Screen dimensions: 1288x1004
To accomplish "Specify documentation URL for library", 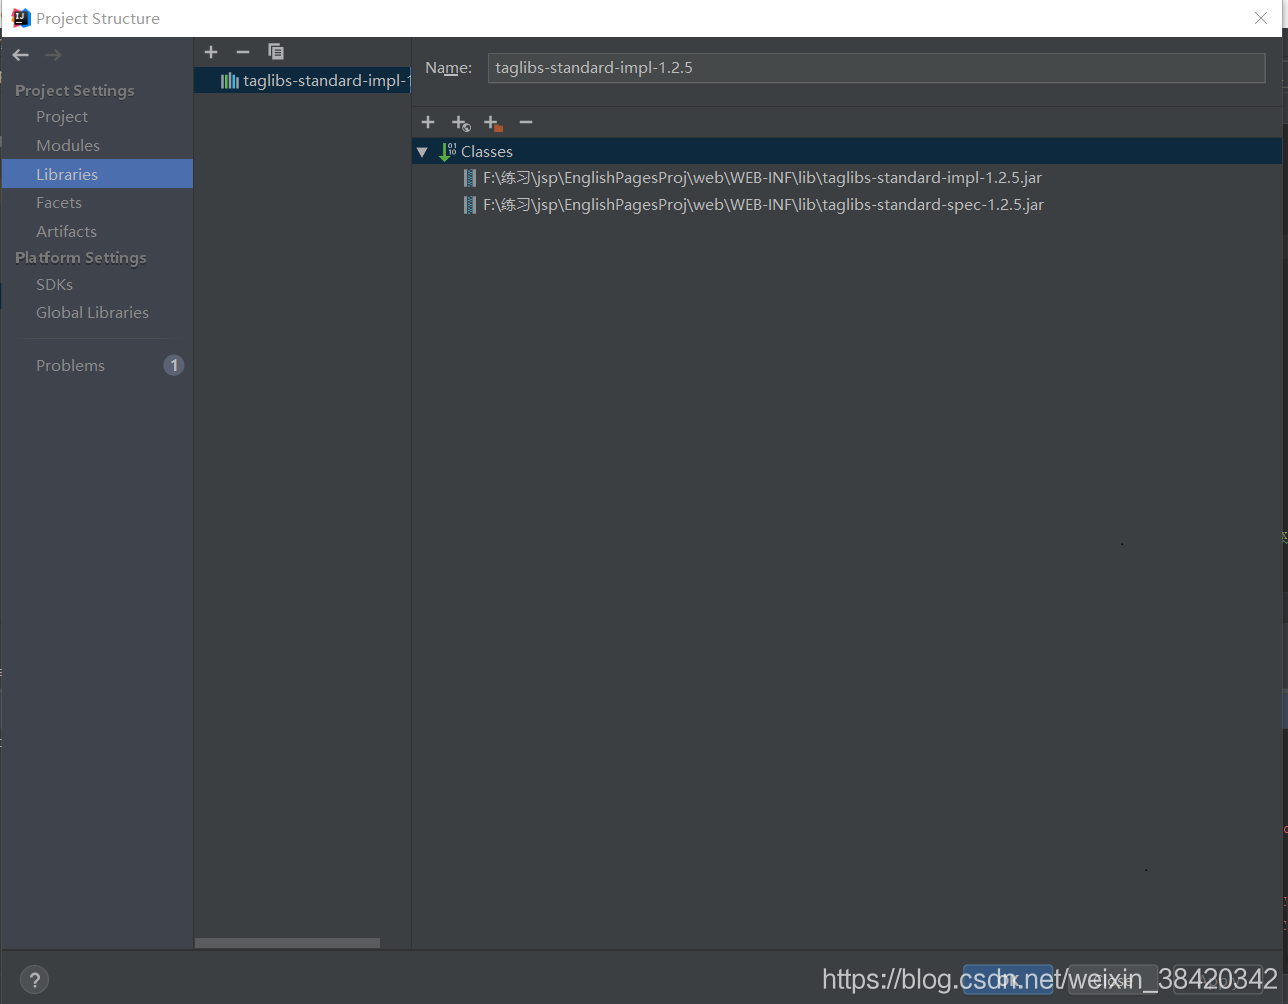I will (x=460, y=123).
